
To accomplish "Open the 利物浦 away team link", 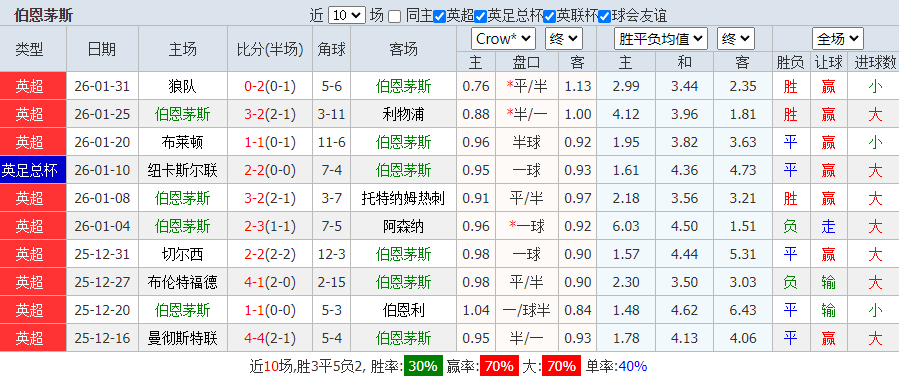I will (x=404, y=115).
